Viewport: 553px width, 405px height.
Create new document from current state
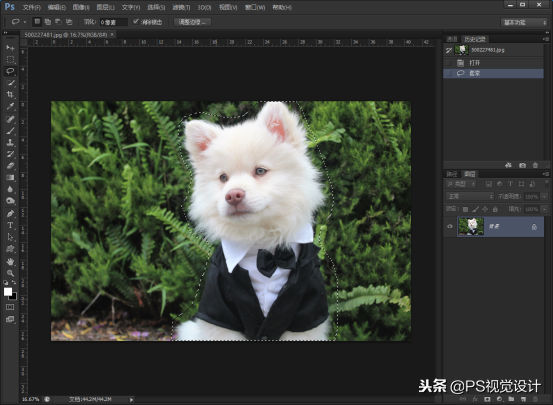pyautogui.click(x=508, y=165)
